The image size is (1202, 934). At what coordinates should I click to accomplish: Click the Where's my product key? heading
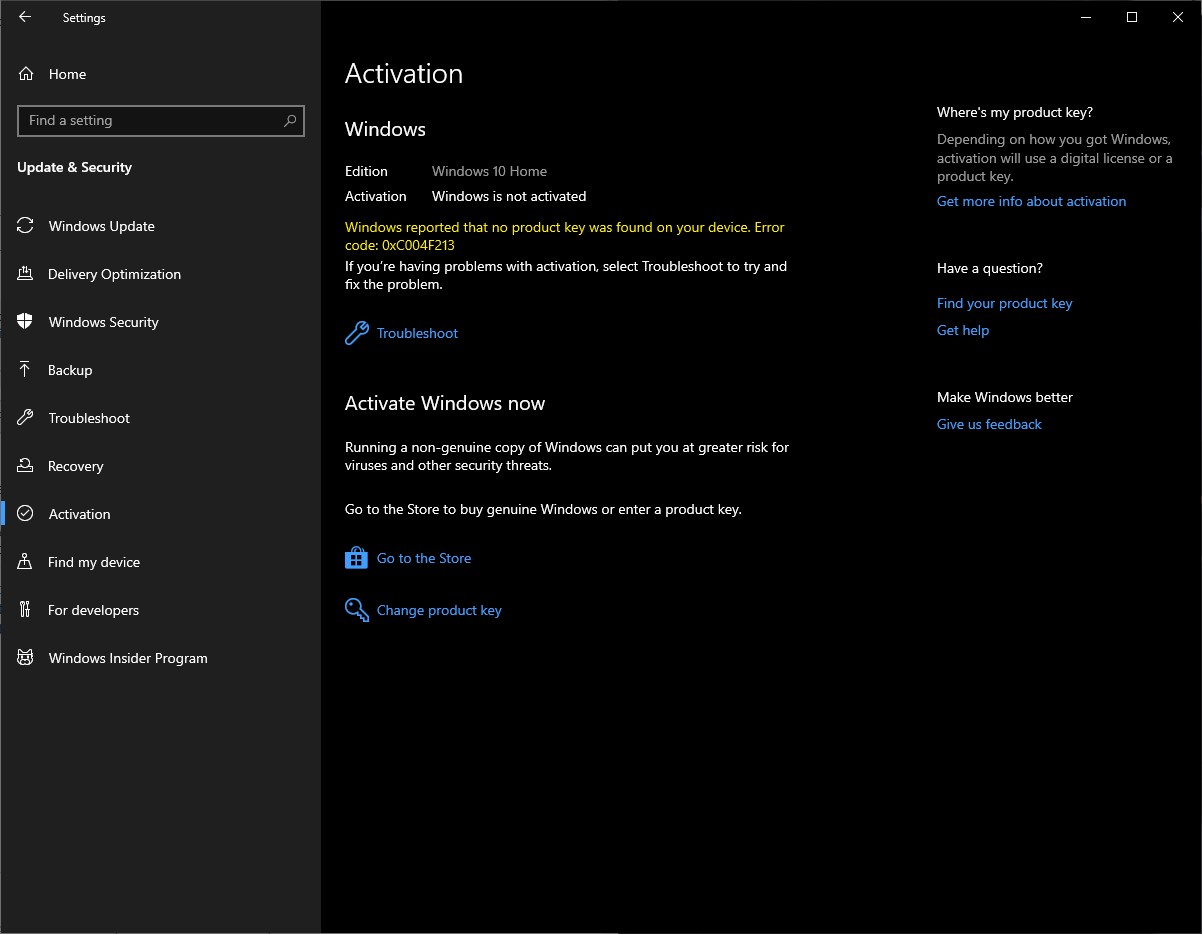(x=1015, y=112)
